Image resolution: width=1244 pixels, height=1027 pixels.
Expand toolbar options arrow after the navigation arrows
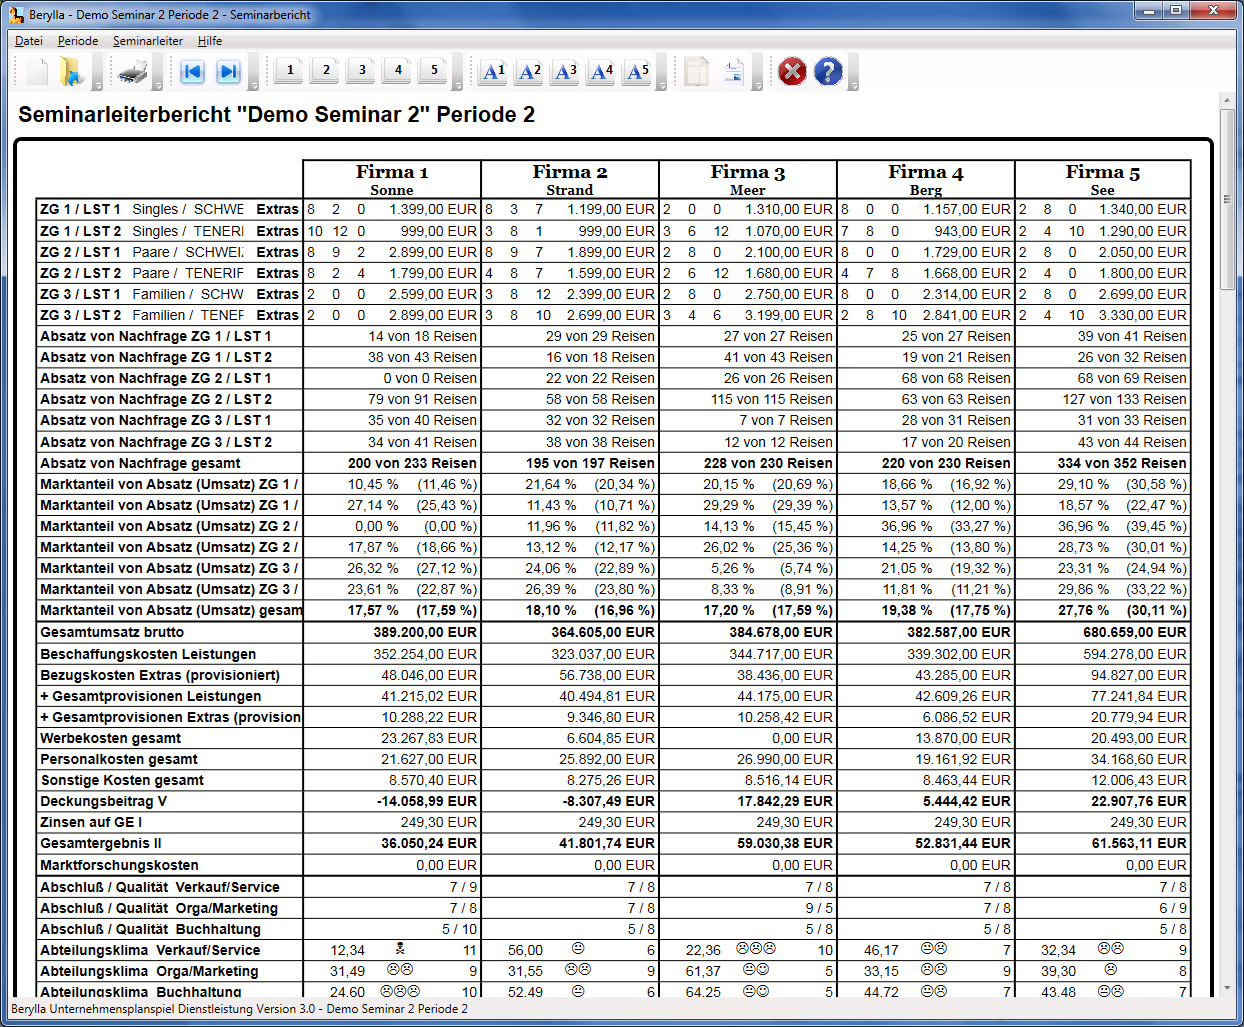coord(254,86)
